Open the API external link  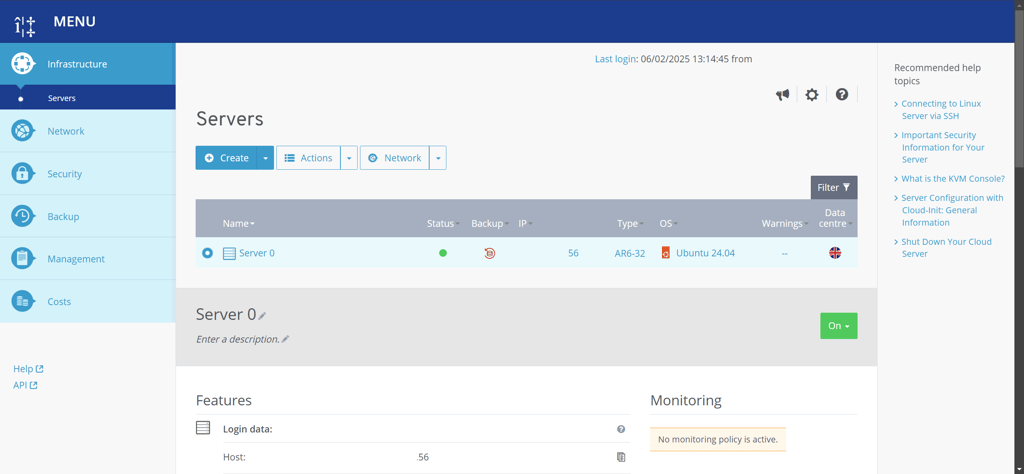pyautogui.click(x=25, y=385)
